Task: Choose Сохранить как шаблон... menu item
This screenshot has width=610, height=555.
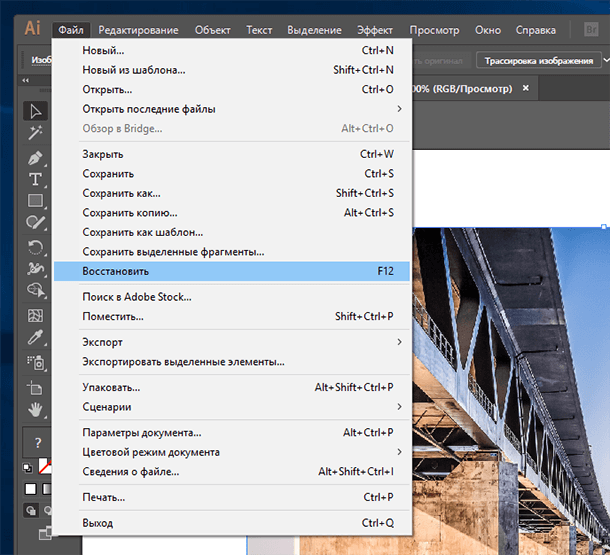Action: (x=232, y=232)
